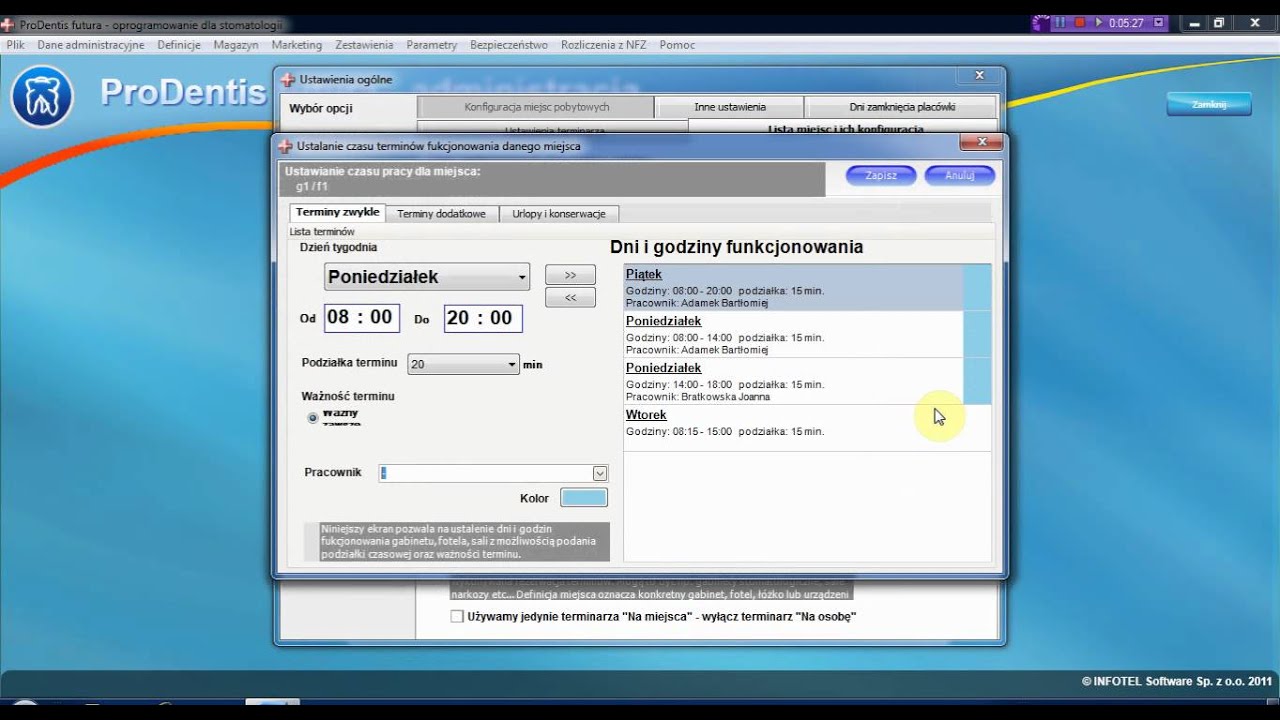
Task: Switch to the Terminy zwykłe tab
Action: tap(337, 213)
